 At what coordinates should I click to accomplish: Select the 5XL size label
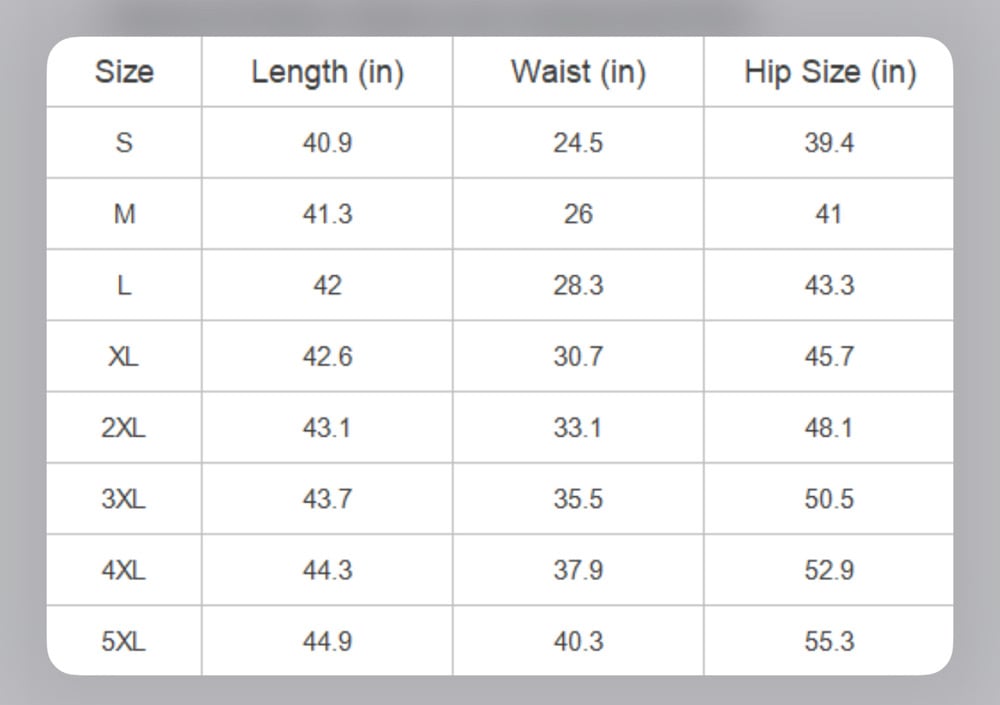tap(124, 641)
